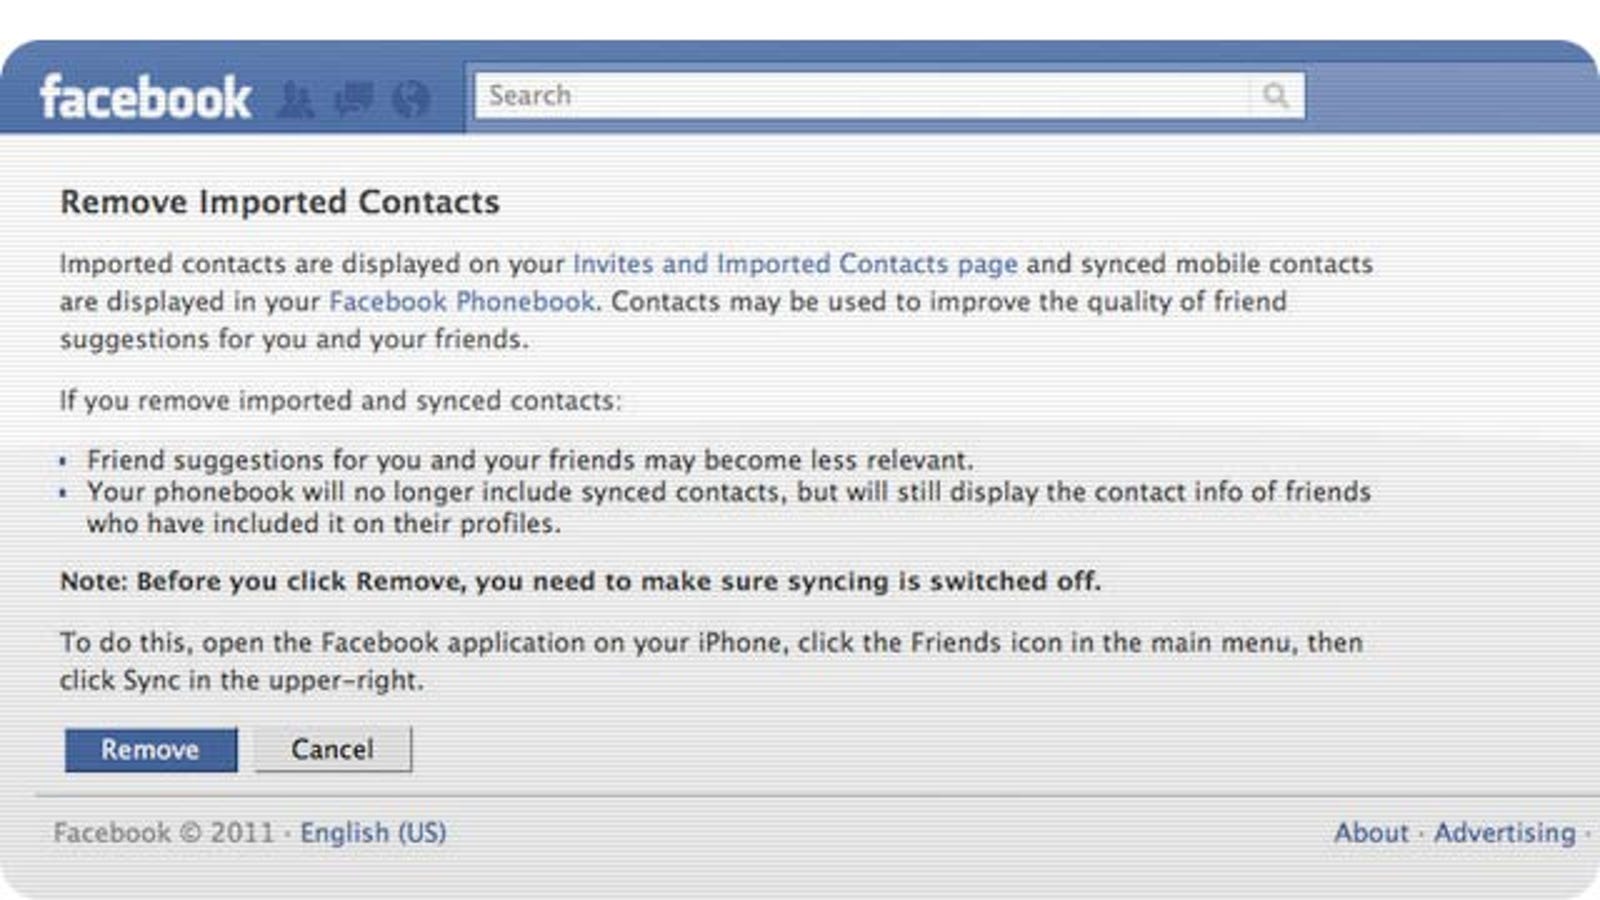Focus the Search input field
The image size is (1600, 900).
point(862,95)
